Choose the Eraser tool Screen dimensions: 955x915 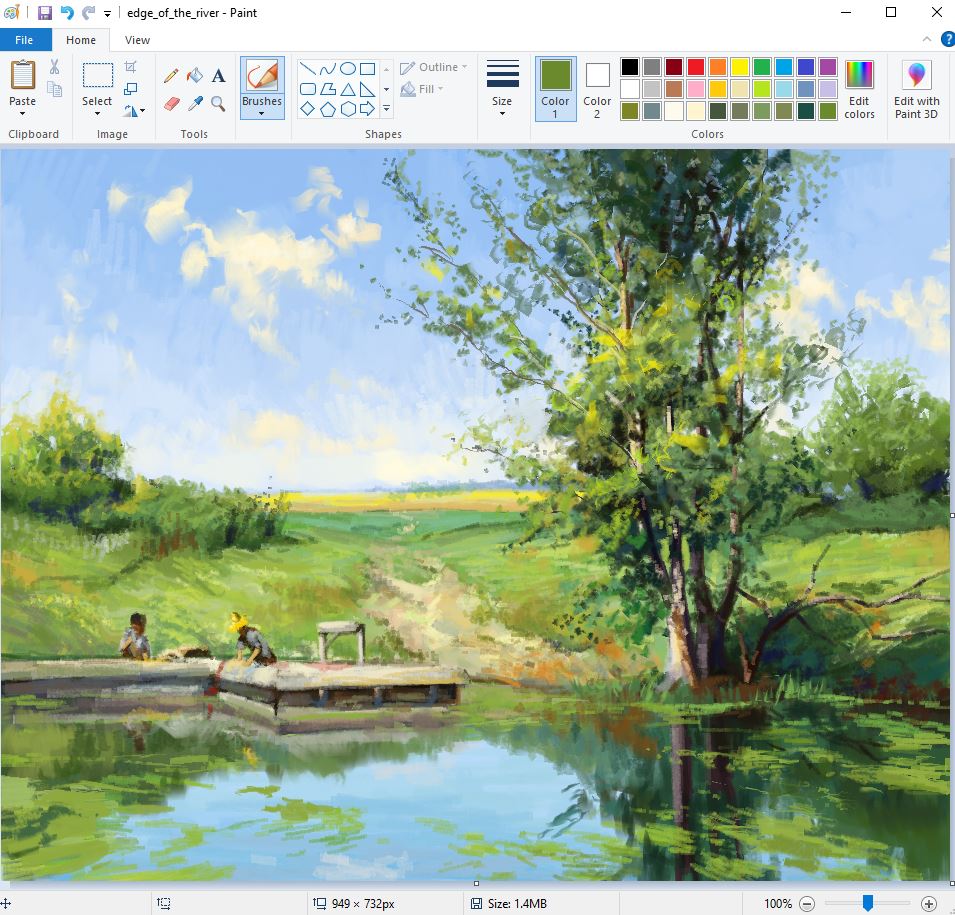click(x=171, y=103)
